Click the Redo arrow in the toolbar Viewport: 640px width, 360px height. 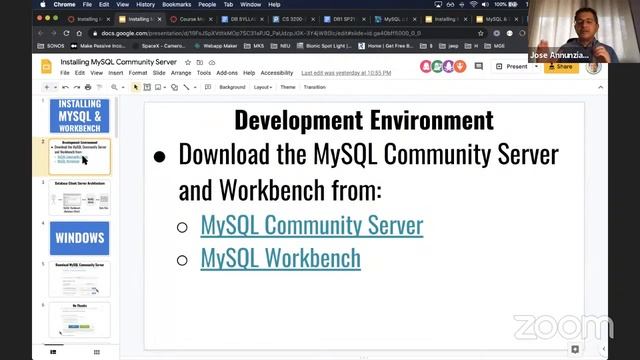(x=77, y=87)
